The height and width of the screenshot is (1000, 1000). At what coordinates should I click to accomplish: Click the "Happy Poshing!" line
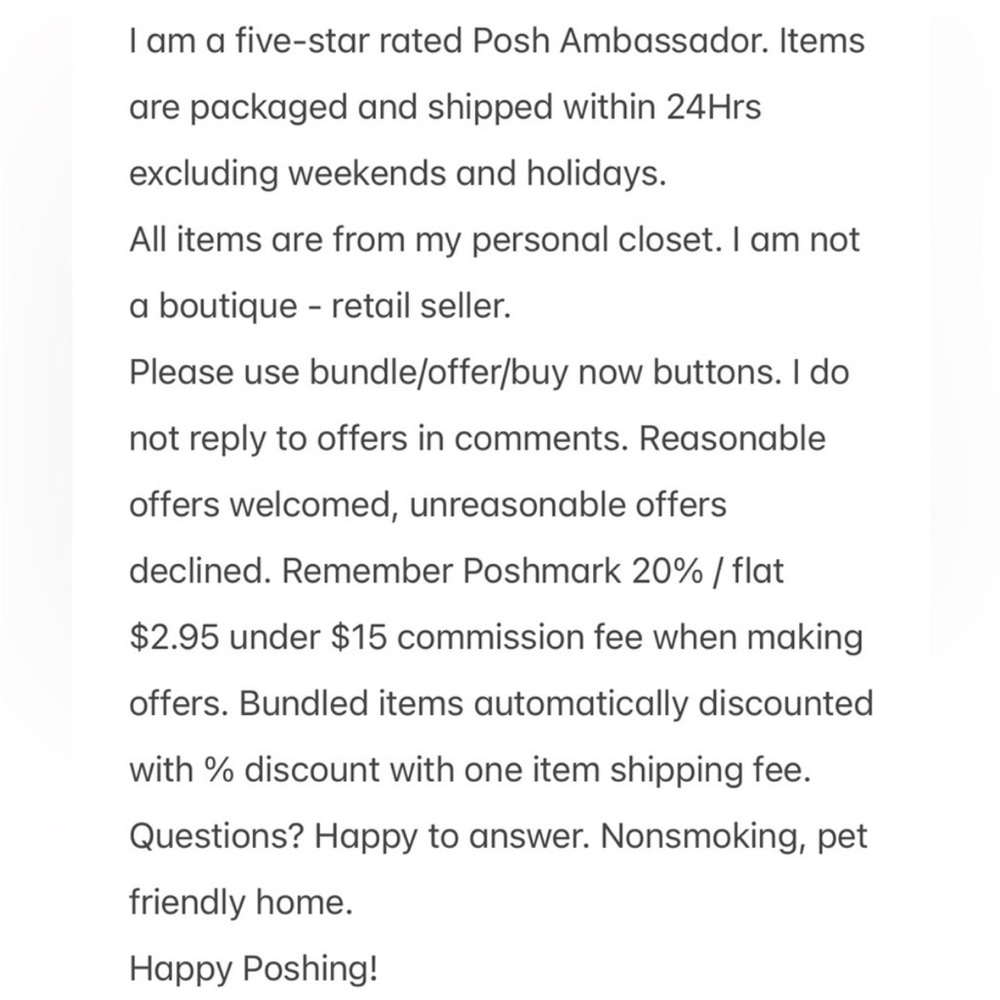(x=254, y=968)
